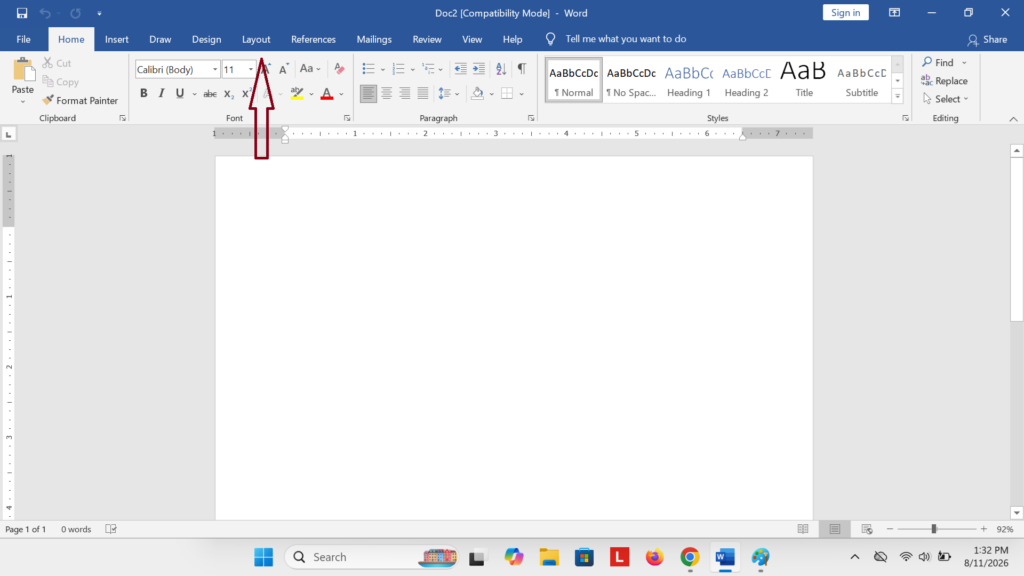Click the proofing status icon in the status bar
The image size is (1024, 576).
coord(111,529)
